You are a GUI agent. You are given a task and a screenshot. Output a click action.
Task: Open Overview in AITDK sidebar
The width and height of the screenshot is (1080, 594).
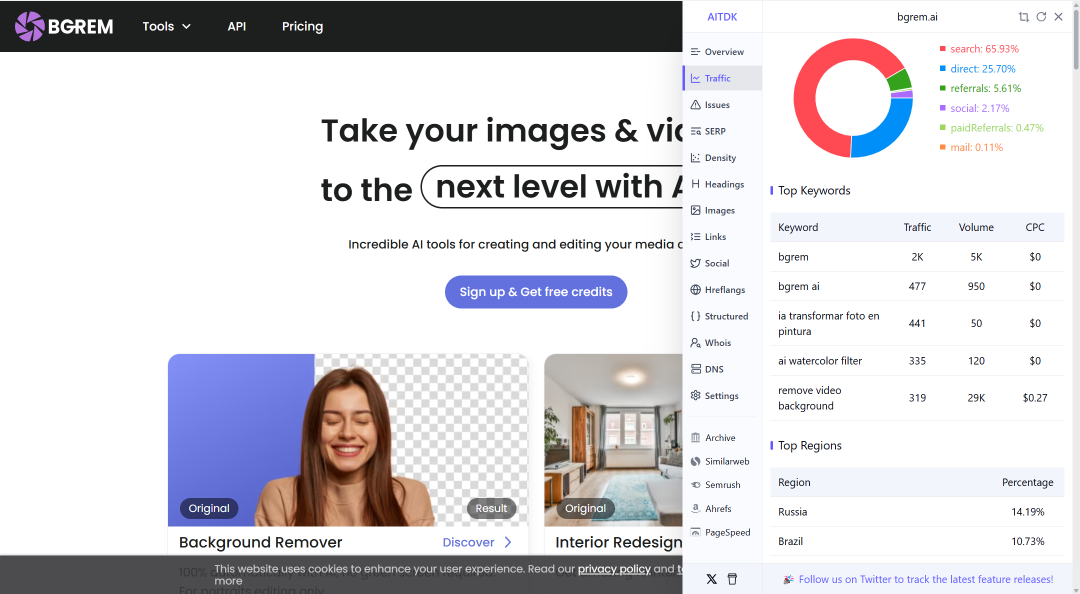coord(722,52)
